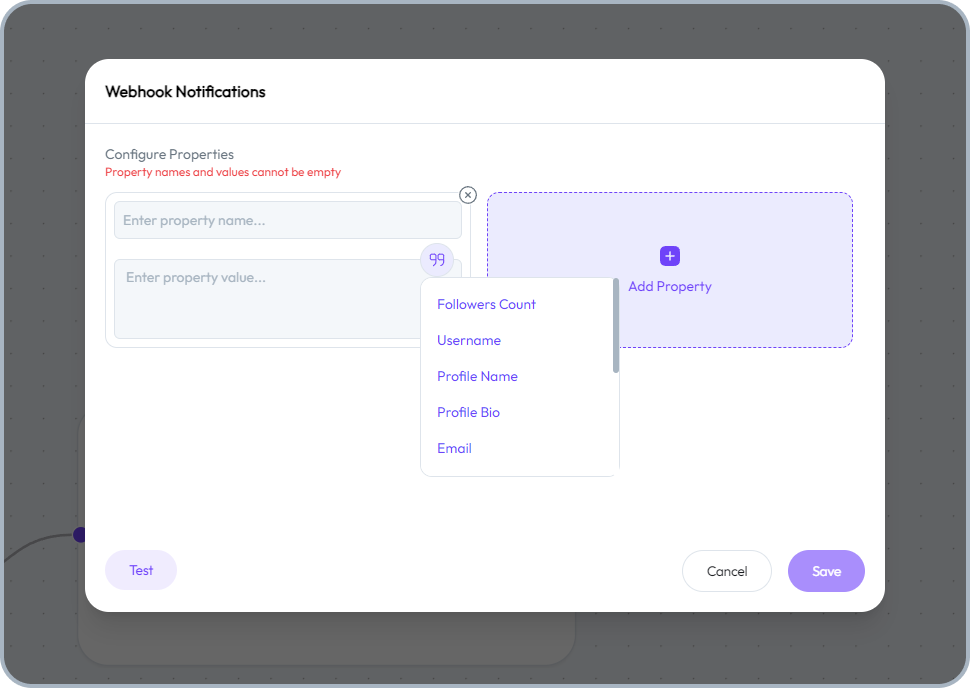Click the empty-value warning message text
The width and height of the screenshot is (970, 688).
pyautogui.click(x=222, y=172)
